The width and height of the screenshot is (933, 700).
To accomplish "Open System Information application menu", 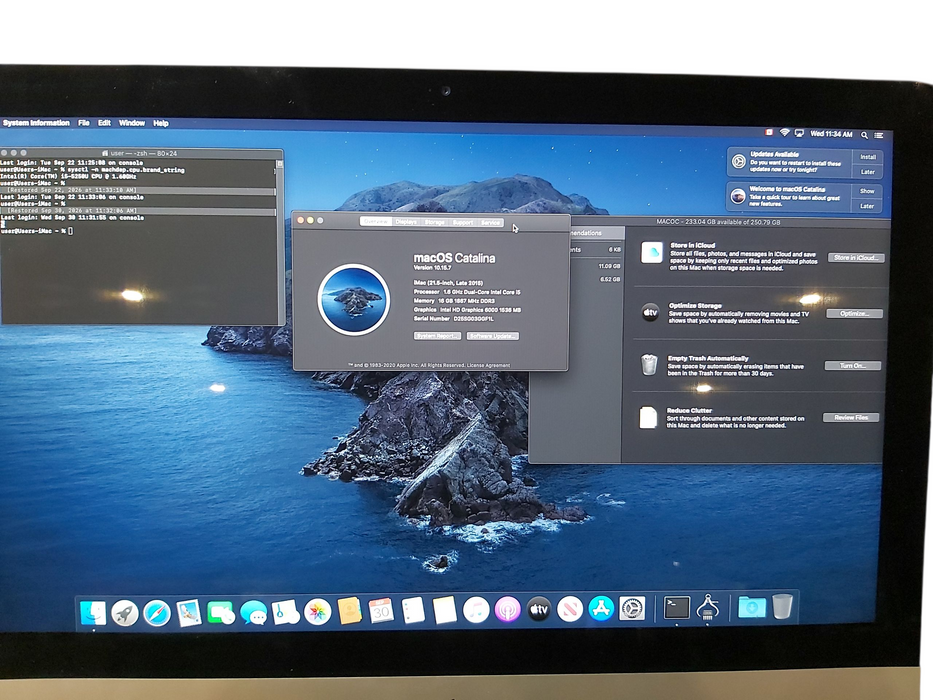I will tap(36, 123).
